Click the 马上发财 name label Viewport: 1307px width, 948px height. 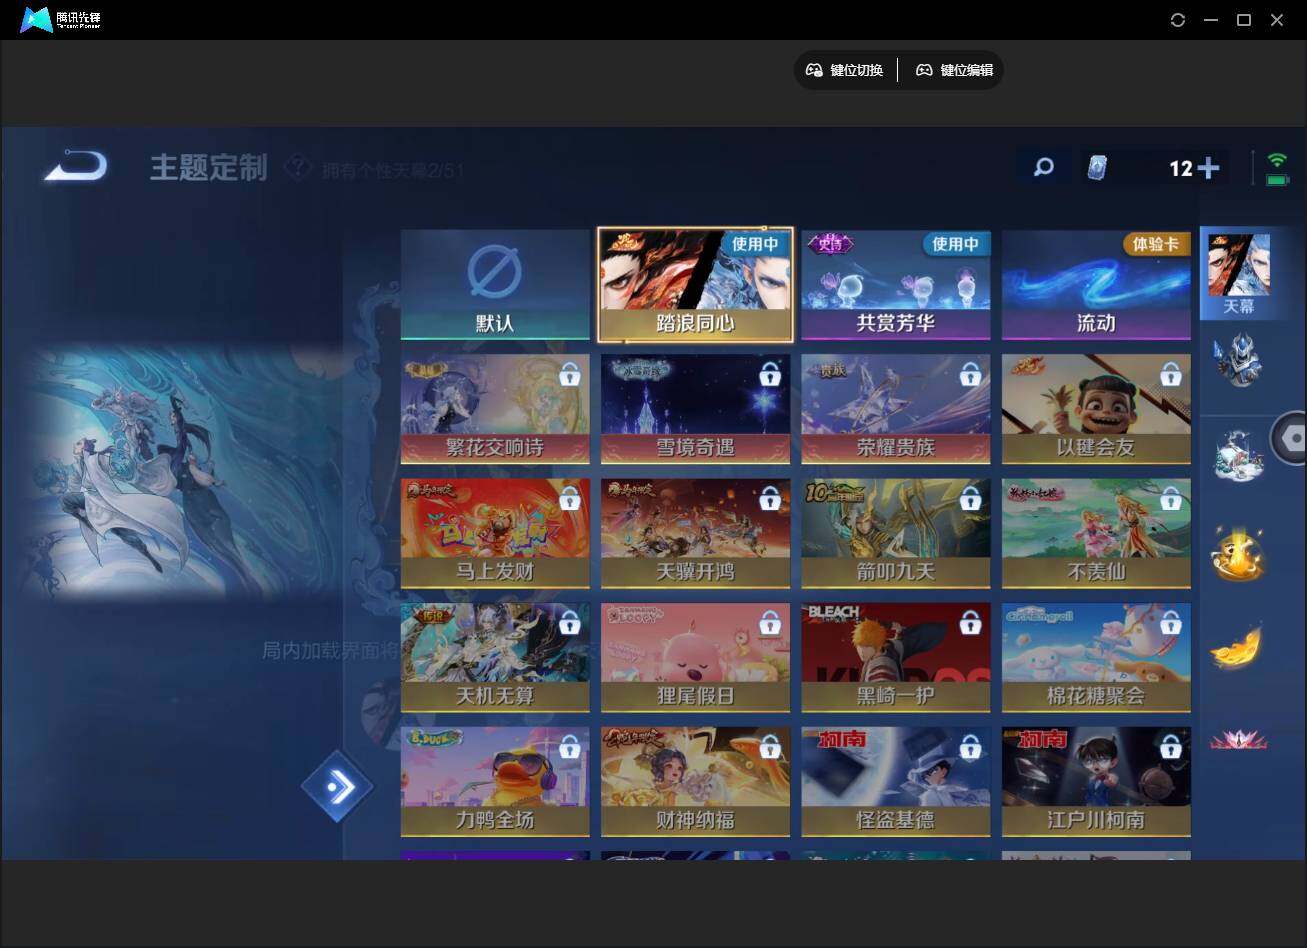click(x=495, y=572)
